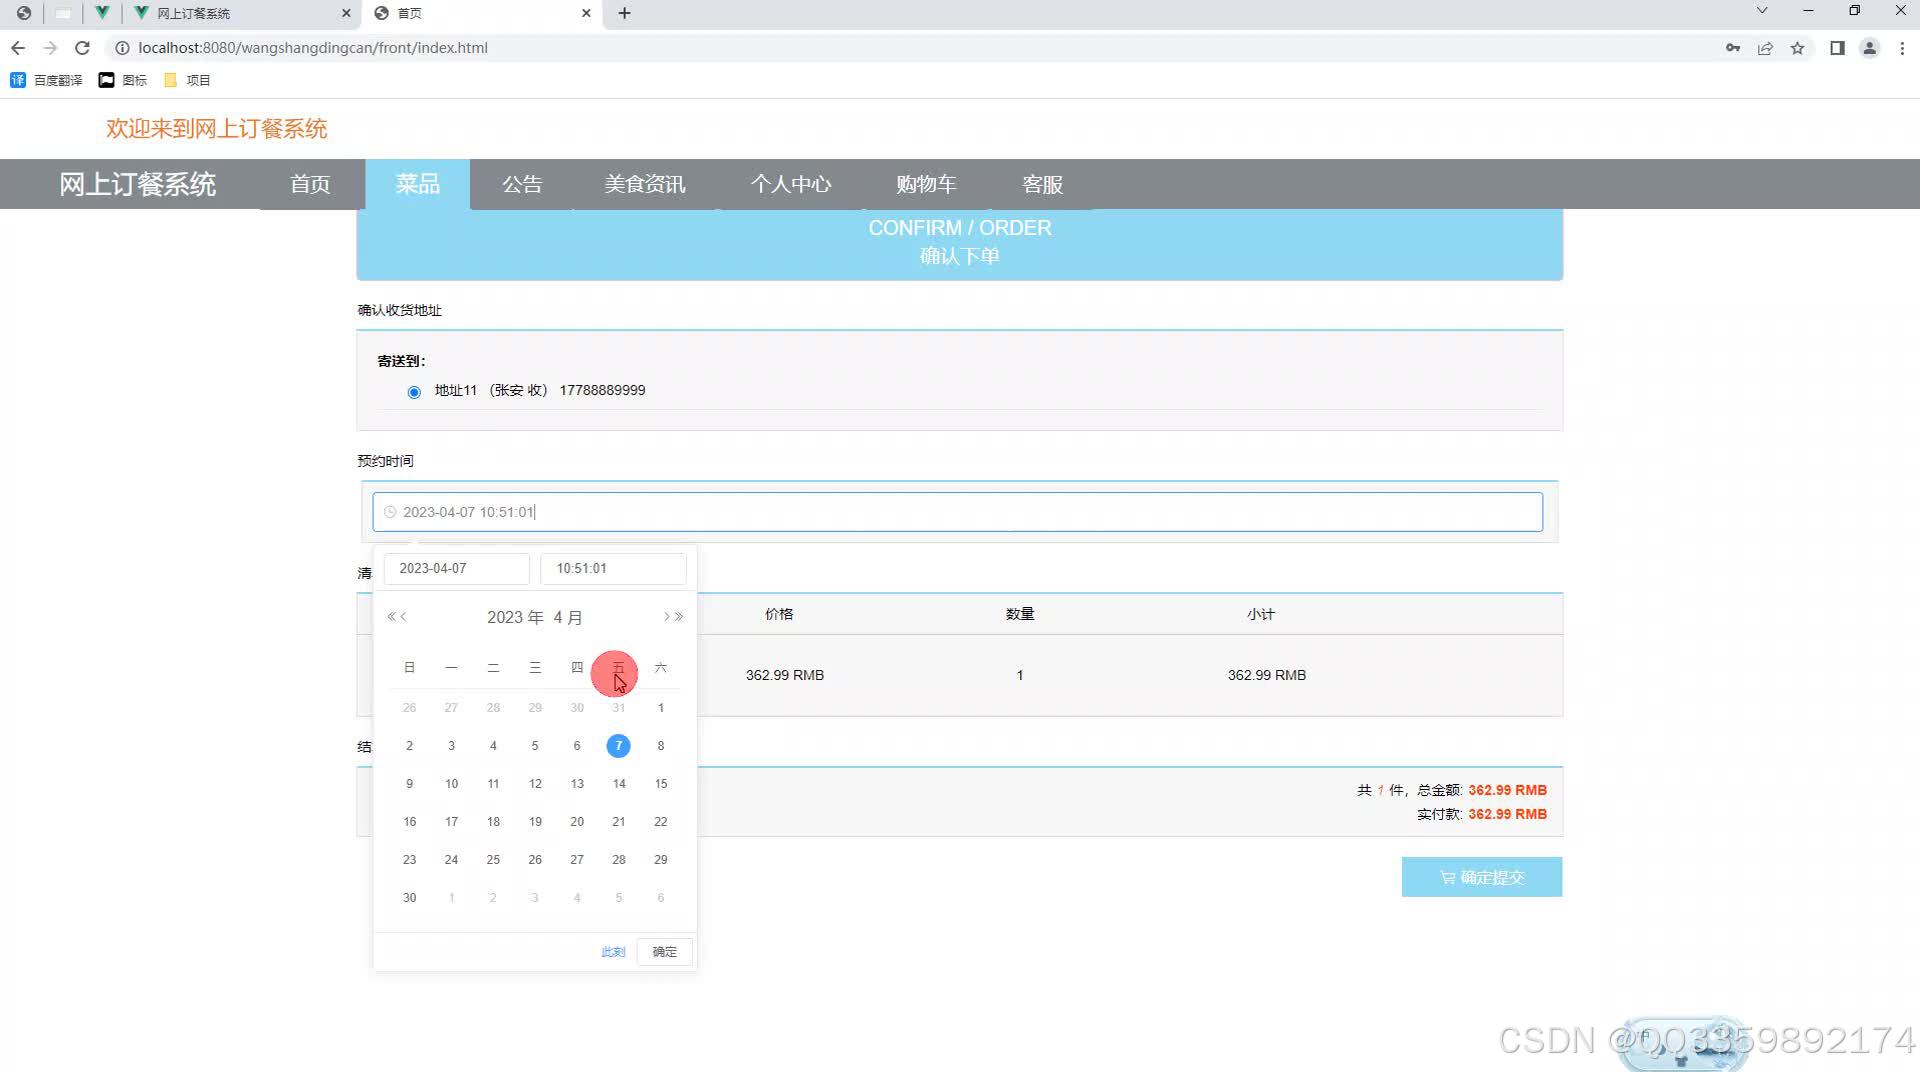
Task: Click 此刻 to set current time
Action: tap(613, 952)
